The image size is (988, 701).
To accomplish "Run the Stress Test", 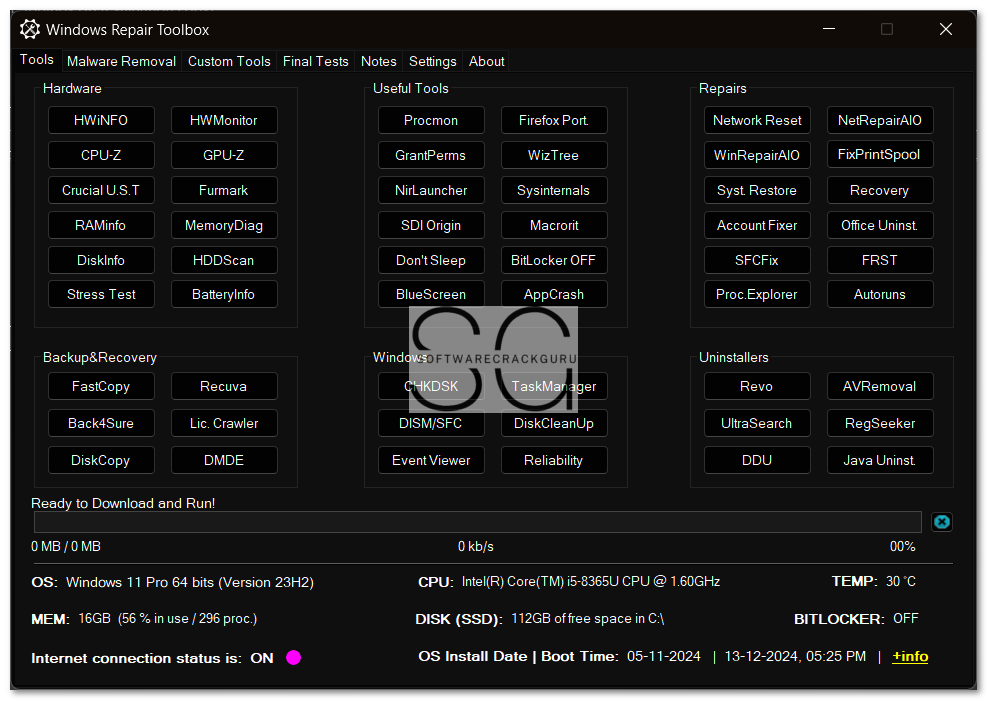I will click(x=101, y=294).
